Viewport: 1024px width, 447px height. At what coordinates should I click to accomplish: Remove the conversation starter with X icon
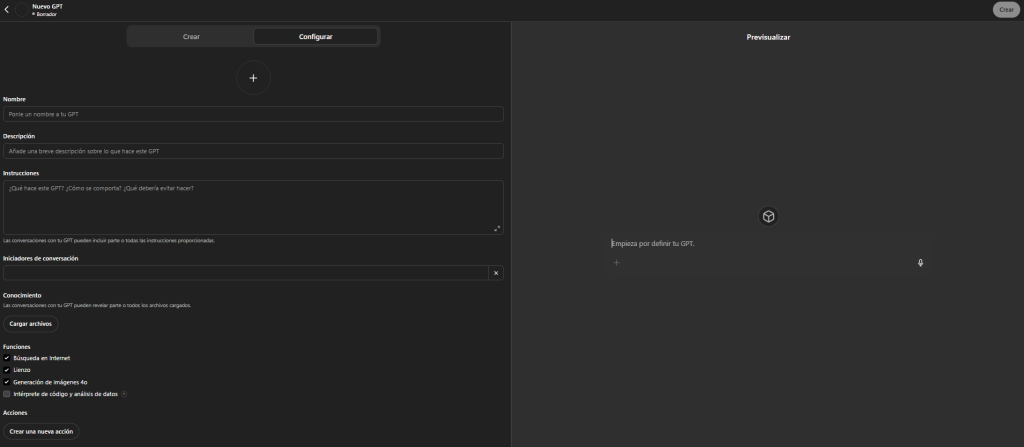(496, 273)
